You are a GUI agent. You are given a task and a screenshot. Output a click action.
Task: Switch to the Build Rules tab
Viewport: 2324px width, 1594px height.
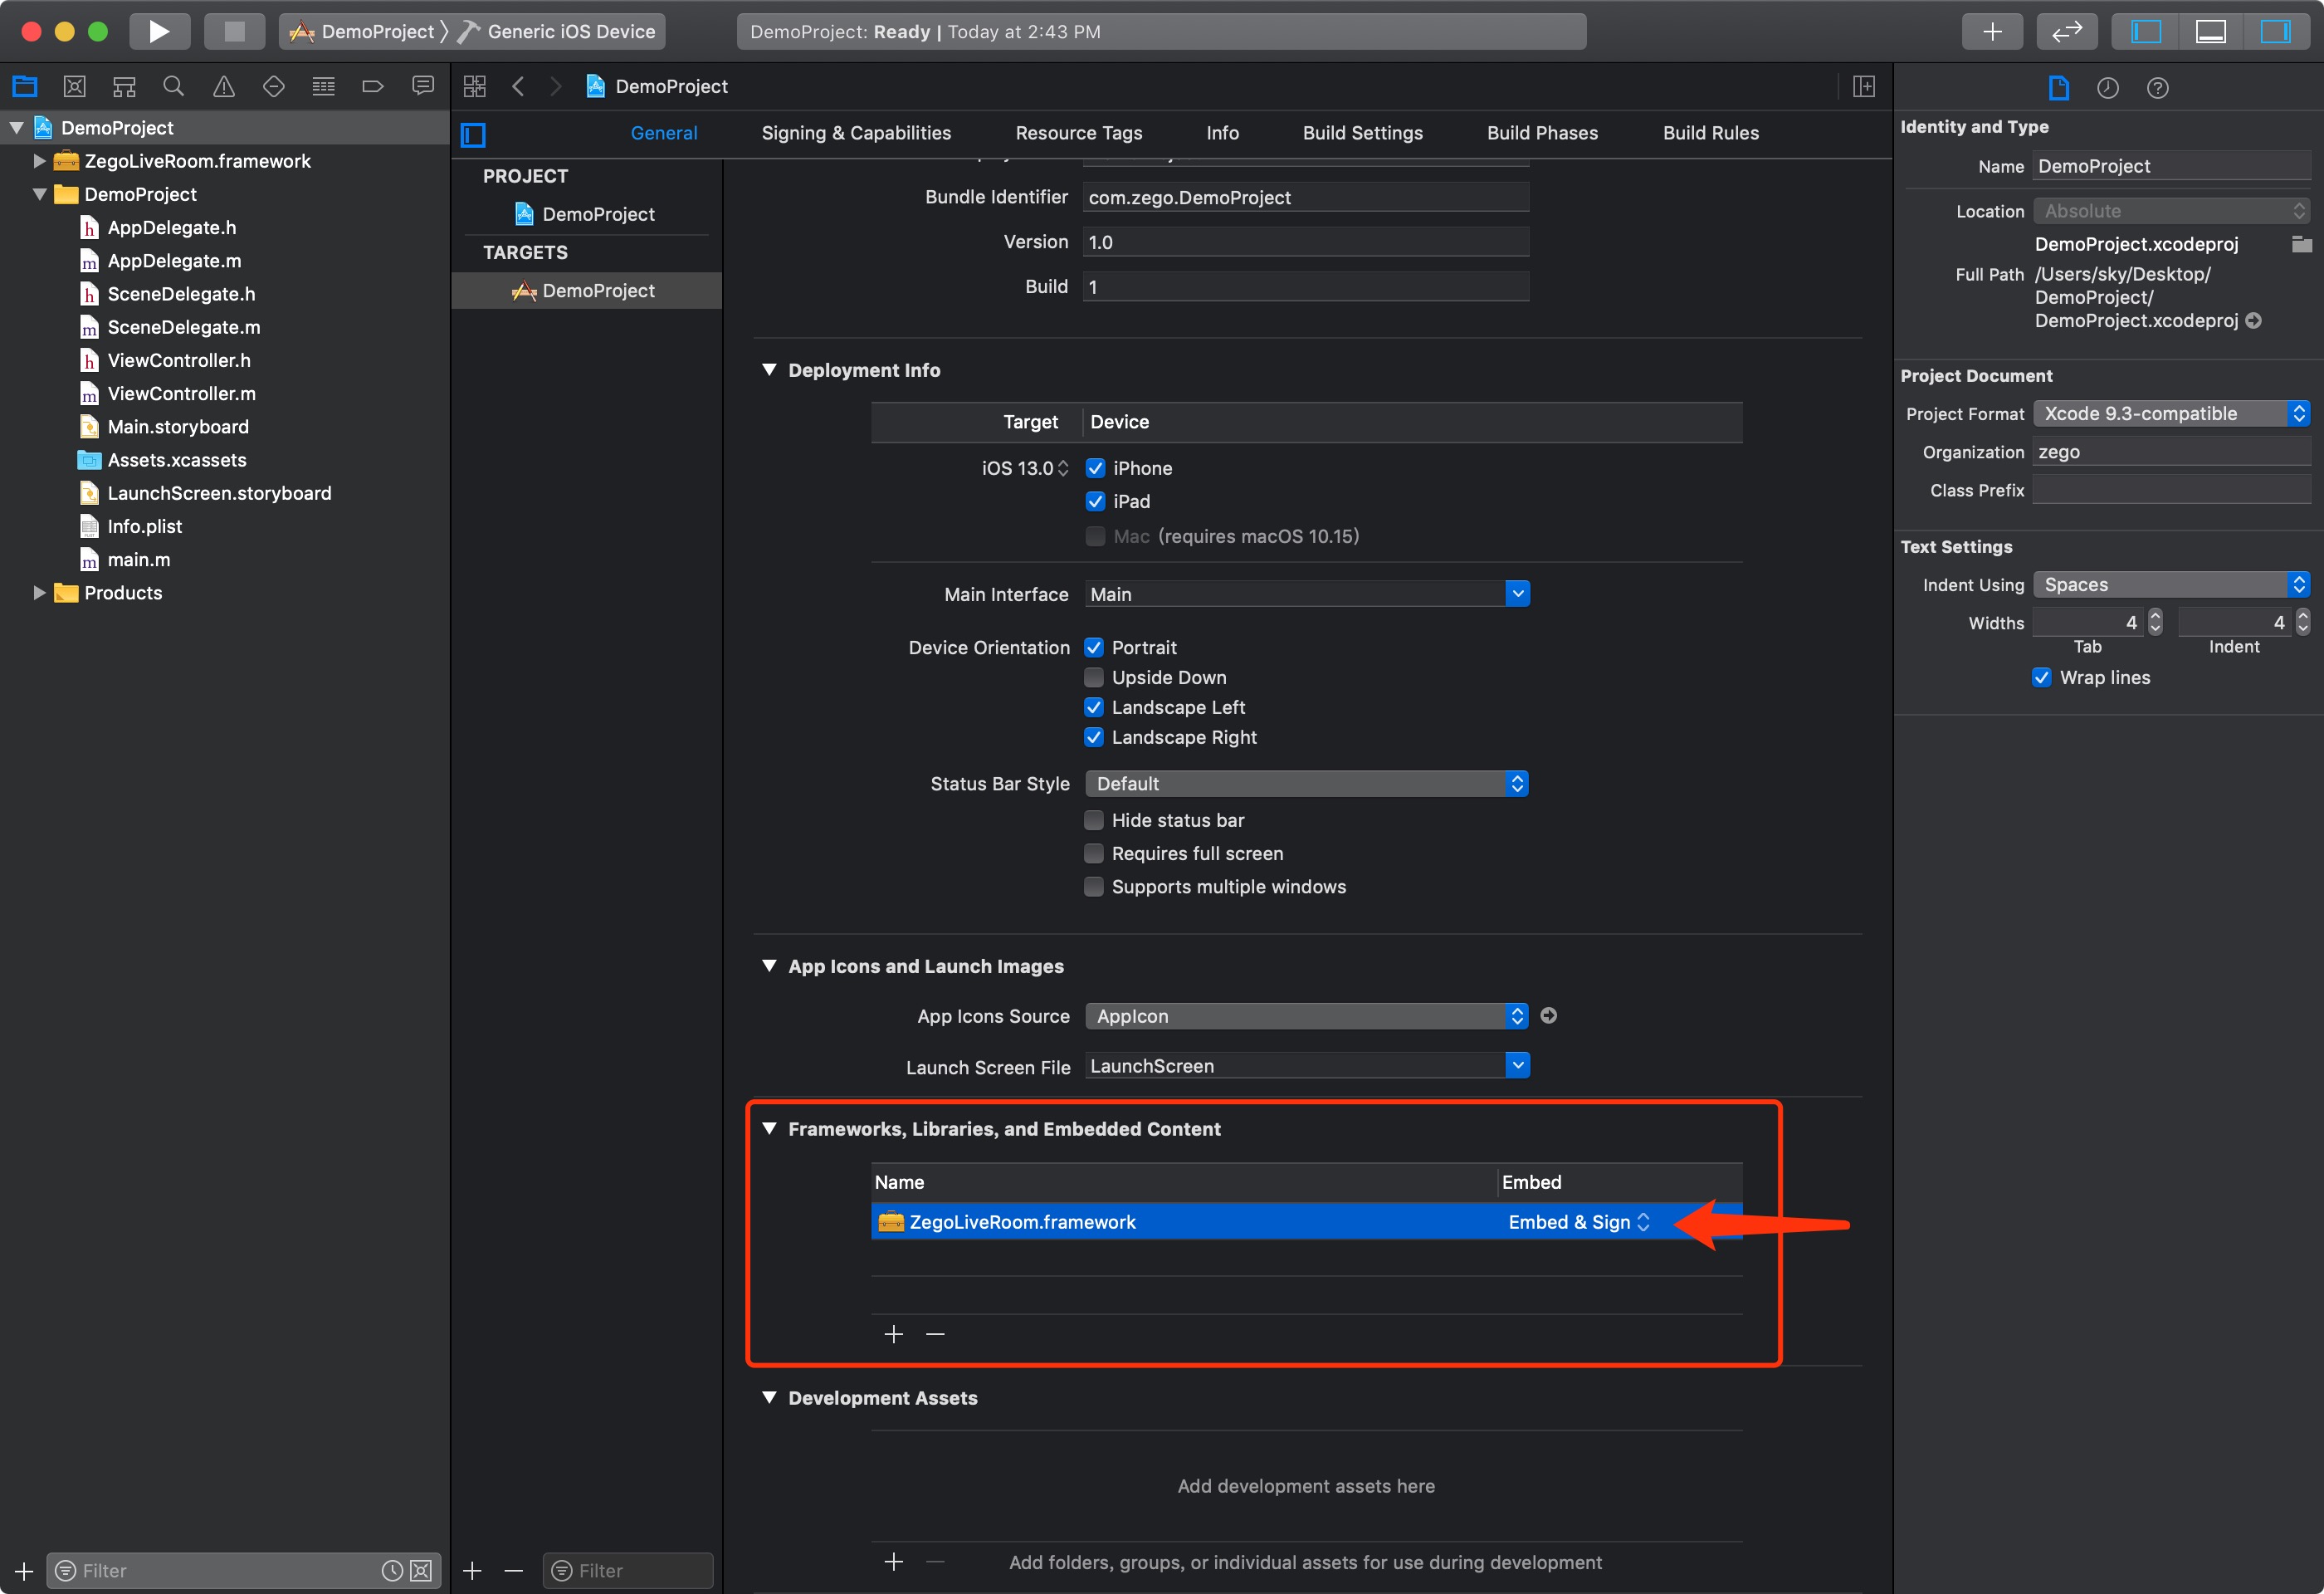click(x=1710, y=133)
